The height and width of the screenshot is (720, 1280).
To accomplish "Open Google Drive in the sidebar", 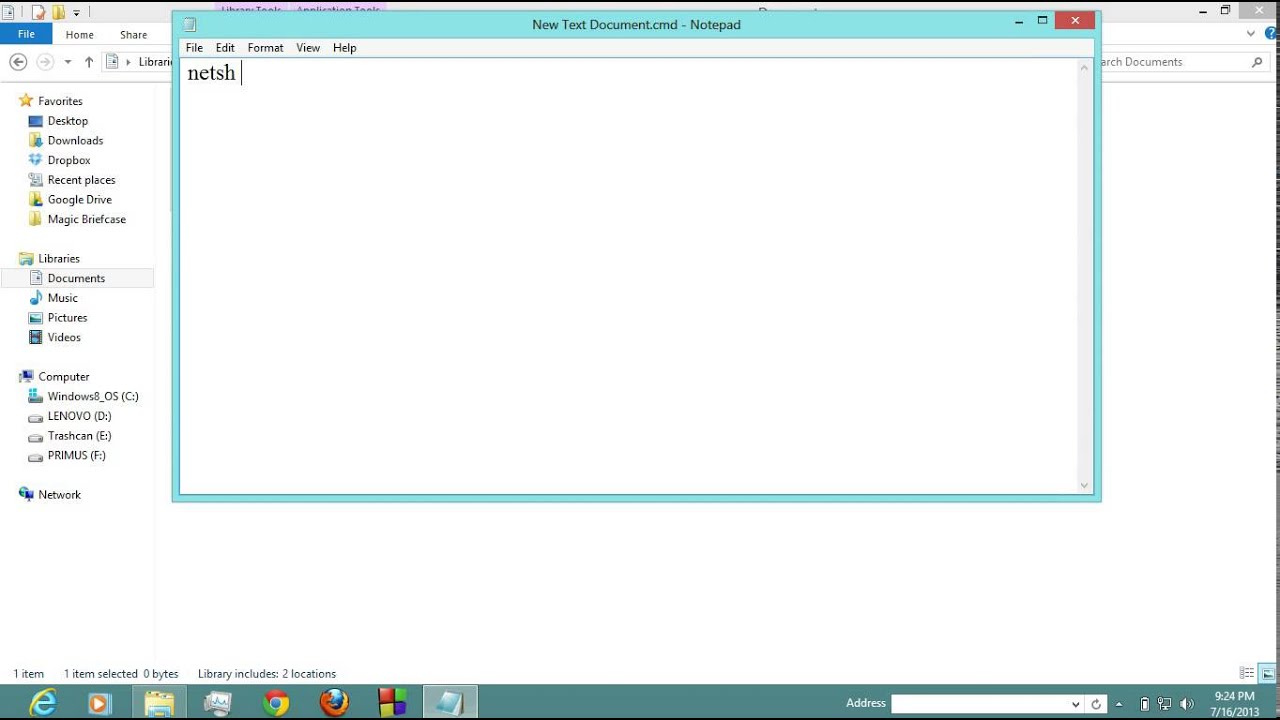I will click(79, 200).
